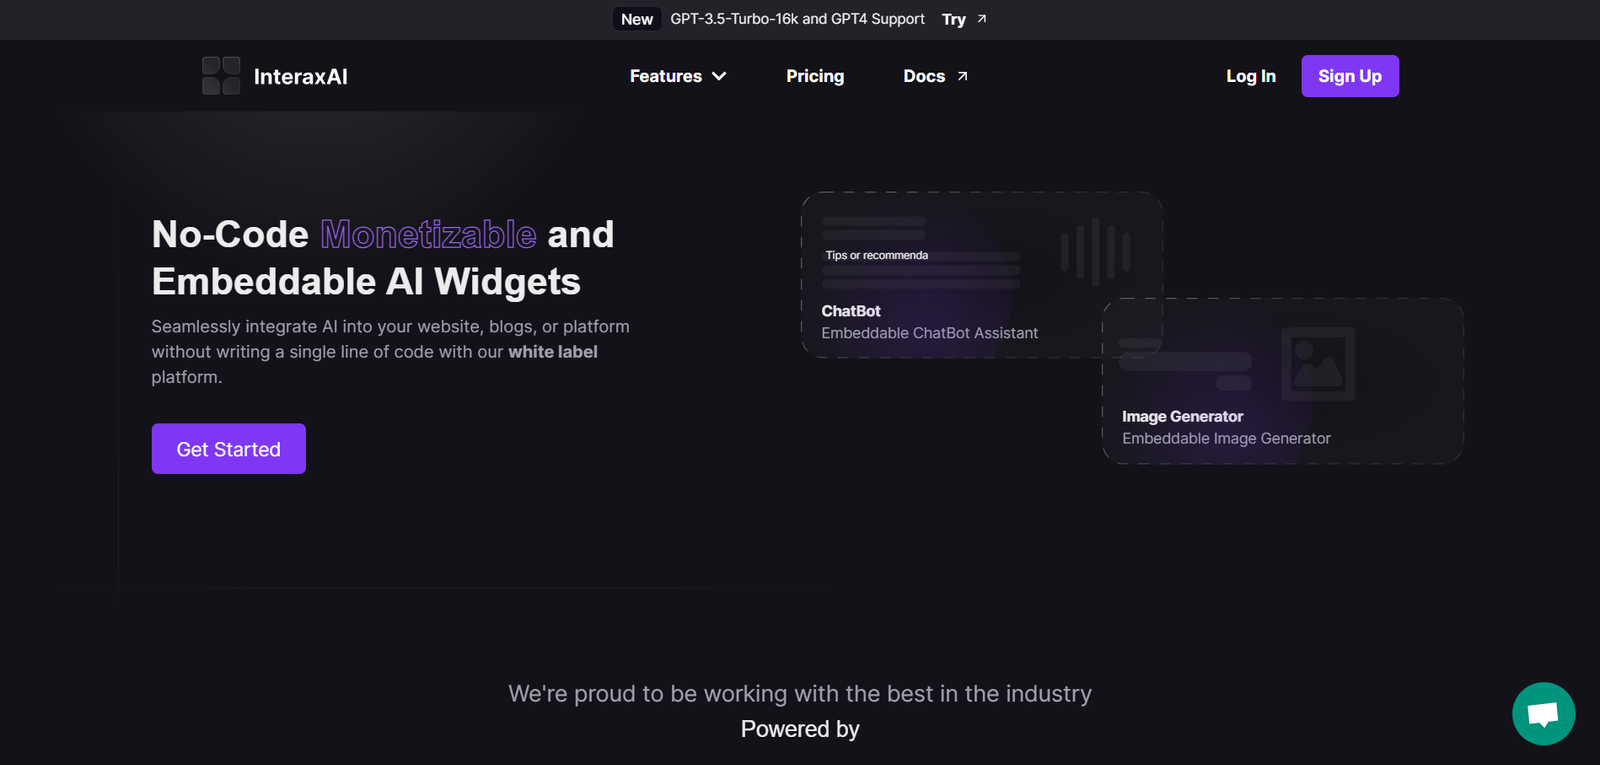
Task: Click the external arrow beside Docs
Action: tap(962, 76)
